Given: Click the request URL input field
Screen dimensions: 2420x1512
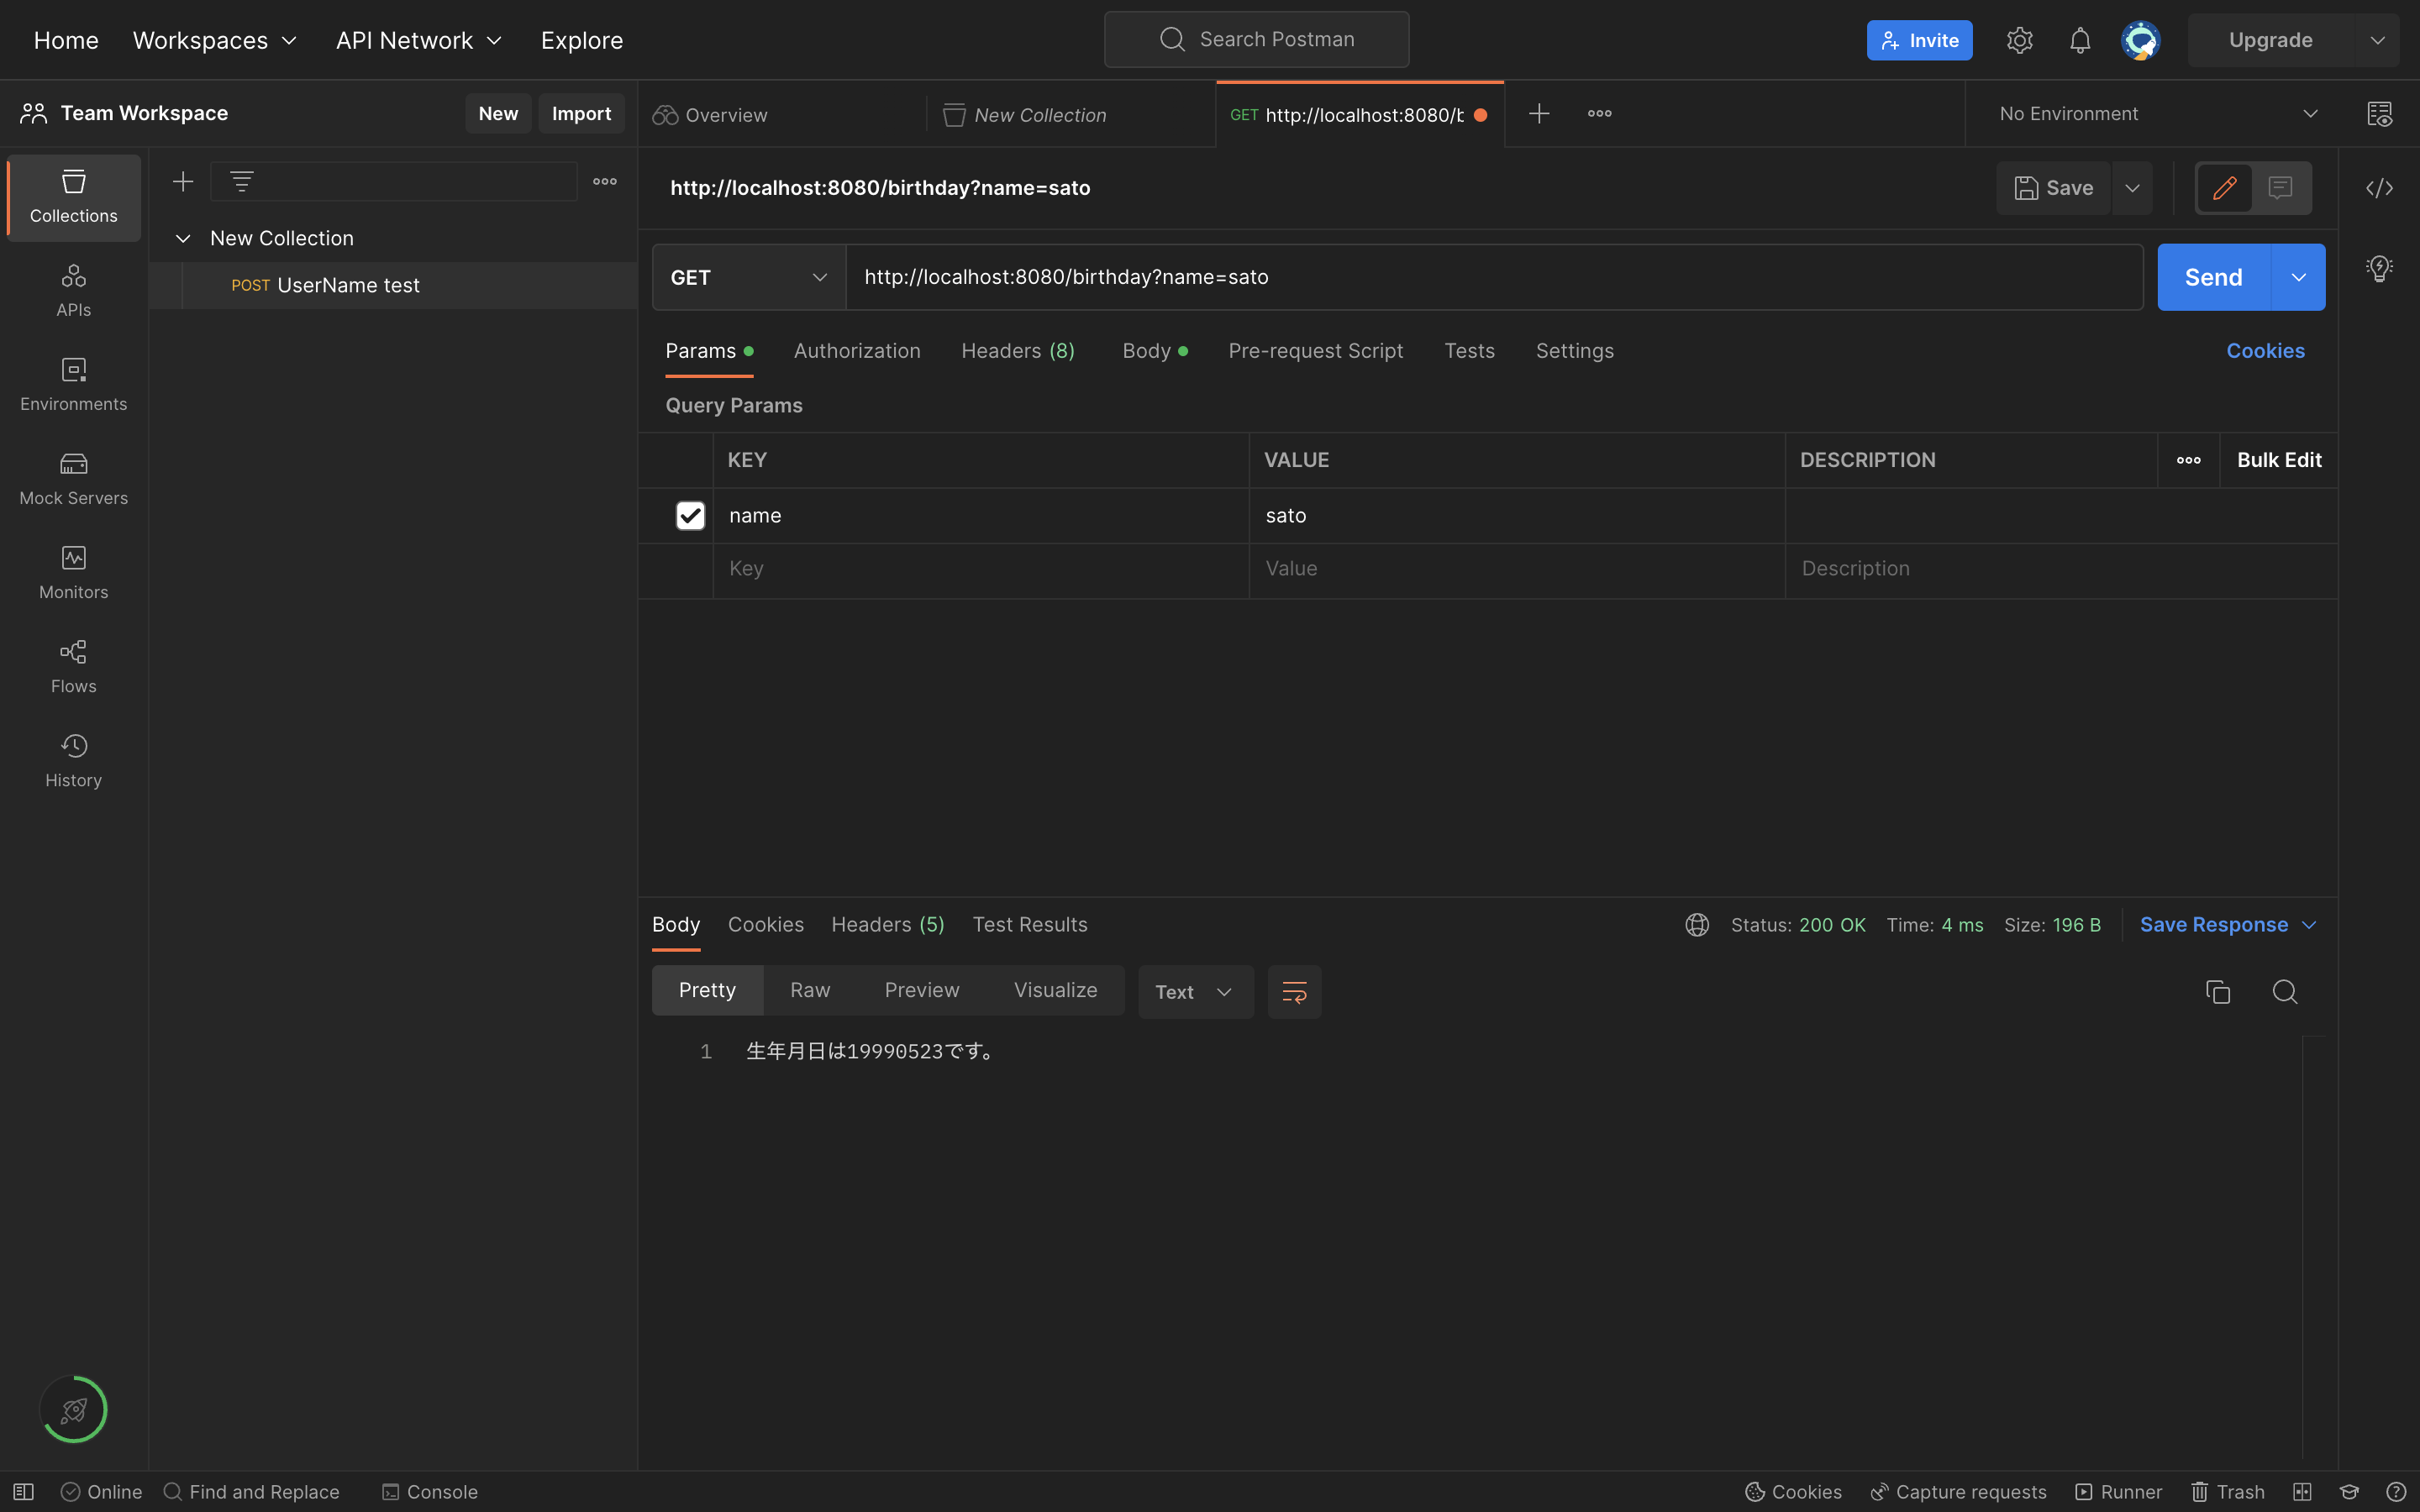Looking at the screenshot, I should pos(1400,277).
